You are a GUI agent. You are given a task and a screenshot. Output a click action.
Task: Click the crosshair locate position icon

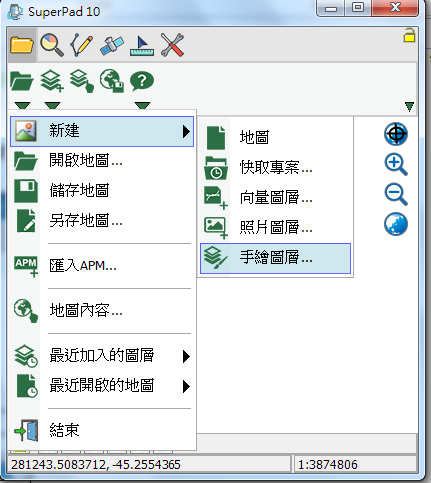tap(396, 134)
